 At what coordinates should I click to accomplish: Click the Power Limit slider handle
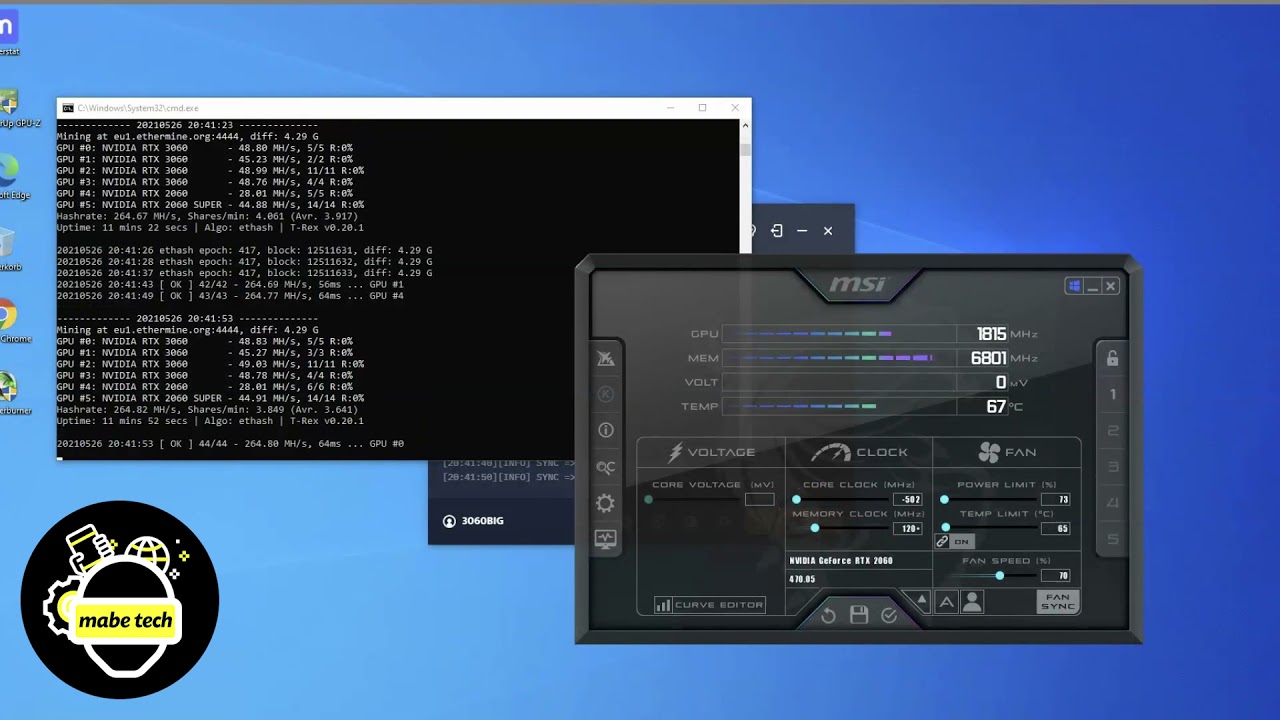pyautogui.click(x=944, y=499)
